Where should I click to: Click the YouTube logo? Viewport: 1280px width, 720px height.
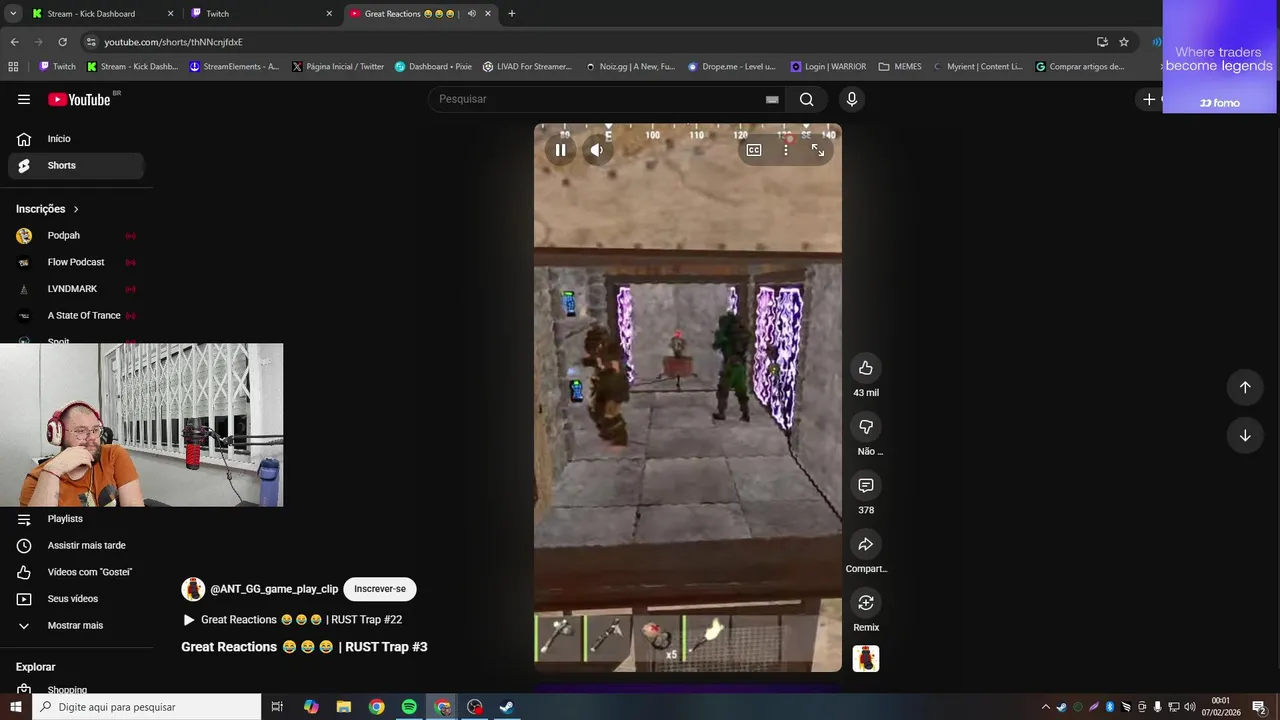80,99
